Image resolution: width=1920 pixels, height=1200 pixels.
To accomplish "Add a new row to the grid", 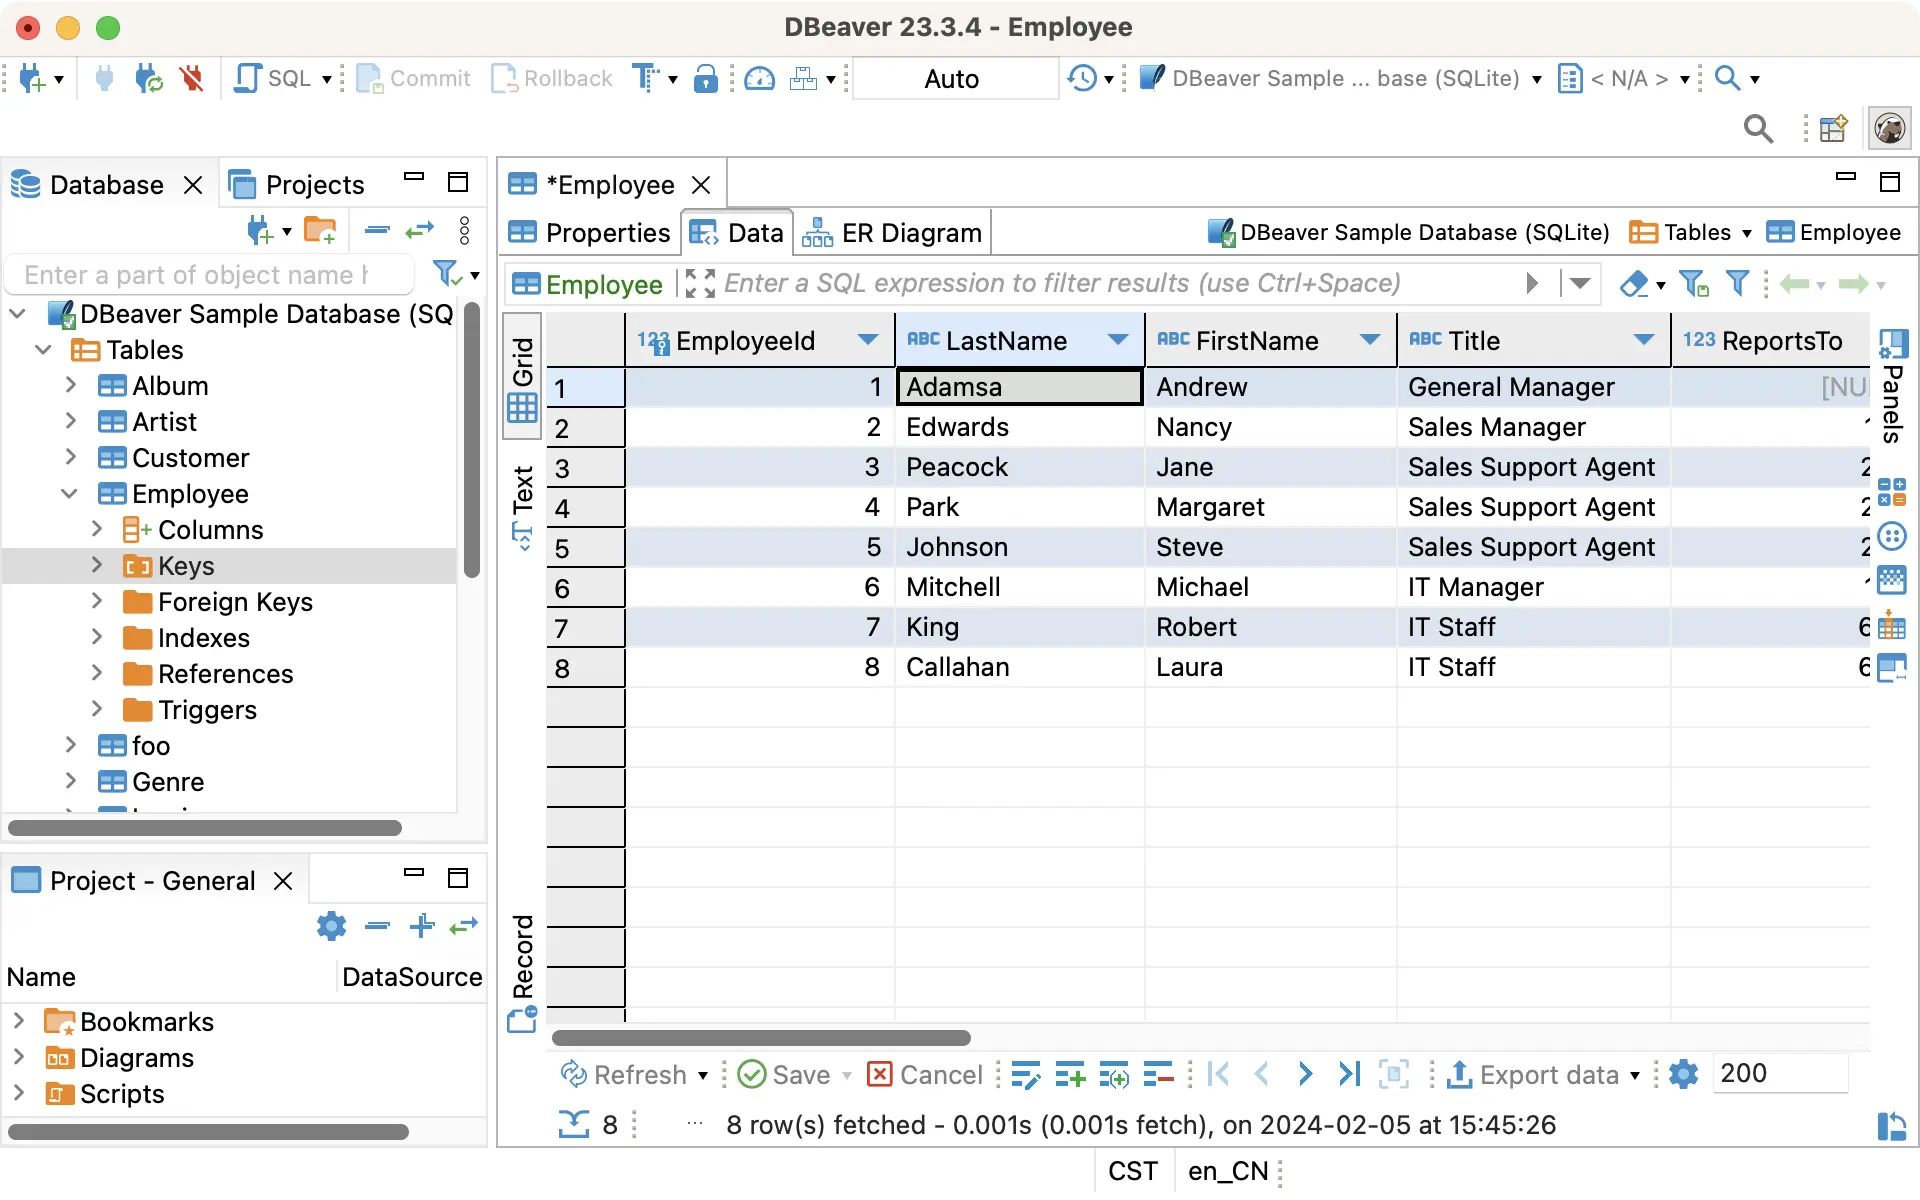I will (1070, 1074).
